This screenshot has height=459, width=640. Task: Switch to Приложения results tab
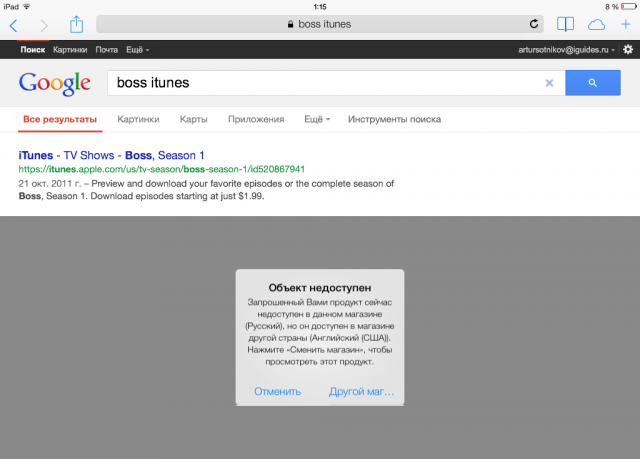256,120
